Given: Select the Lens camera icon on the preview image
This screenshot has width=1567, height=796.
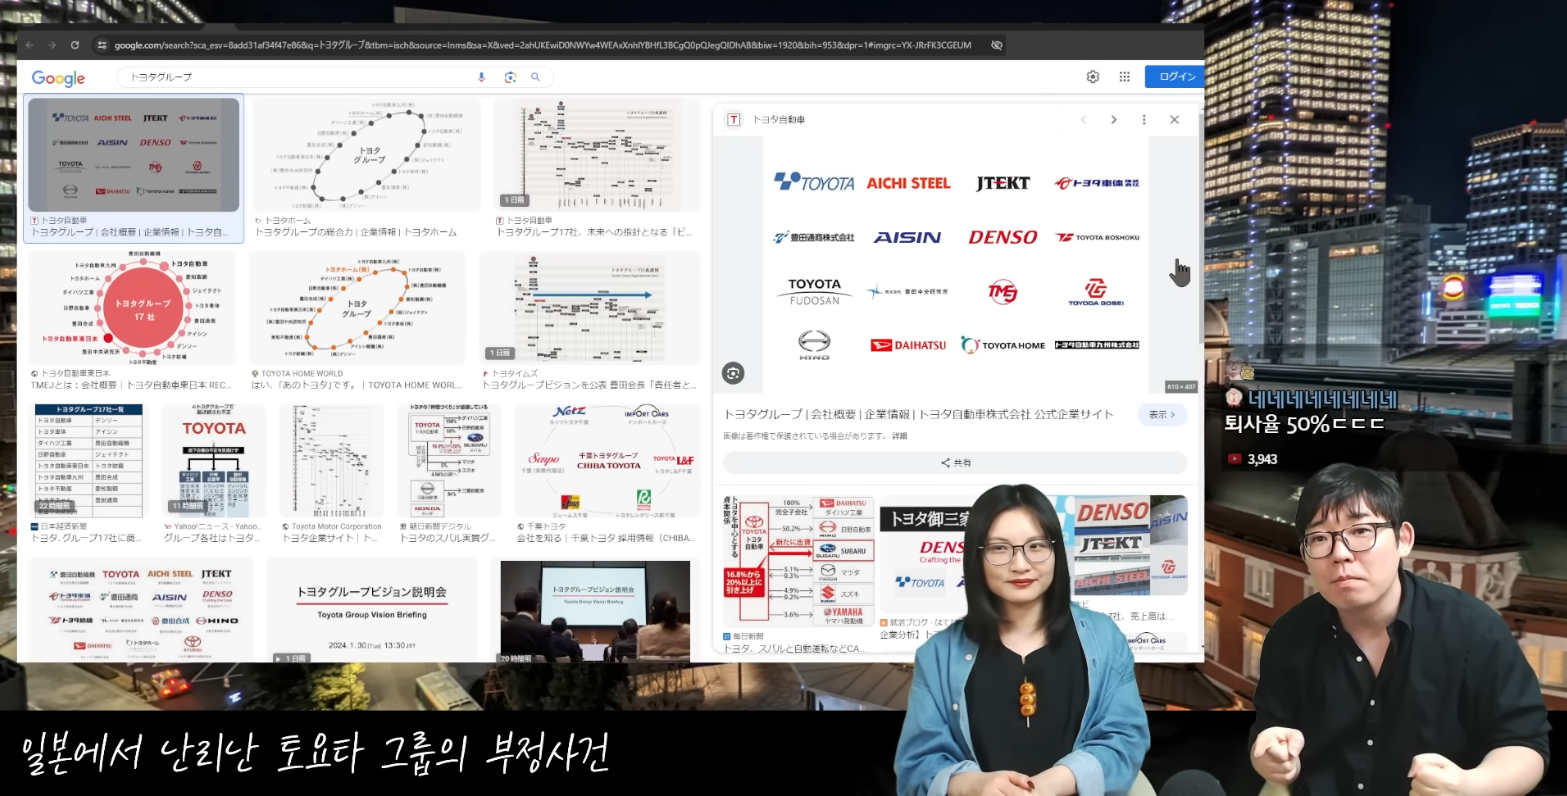Looking at the screenshot, I should tap(735, 373).
